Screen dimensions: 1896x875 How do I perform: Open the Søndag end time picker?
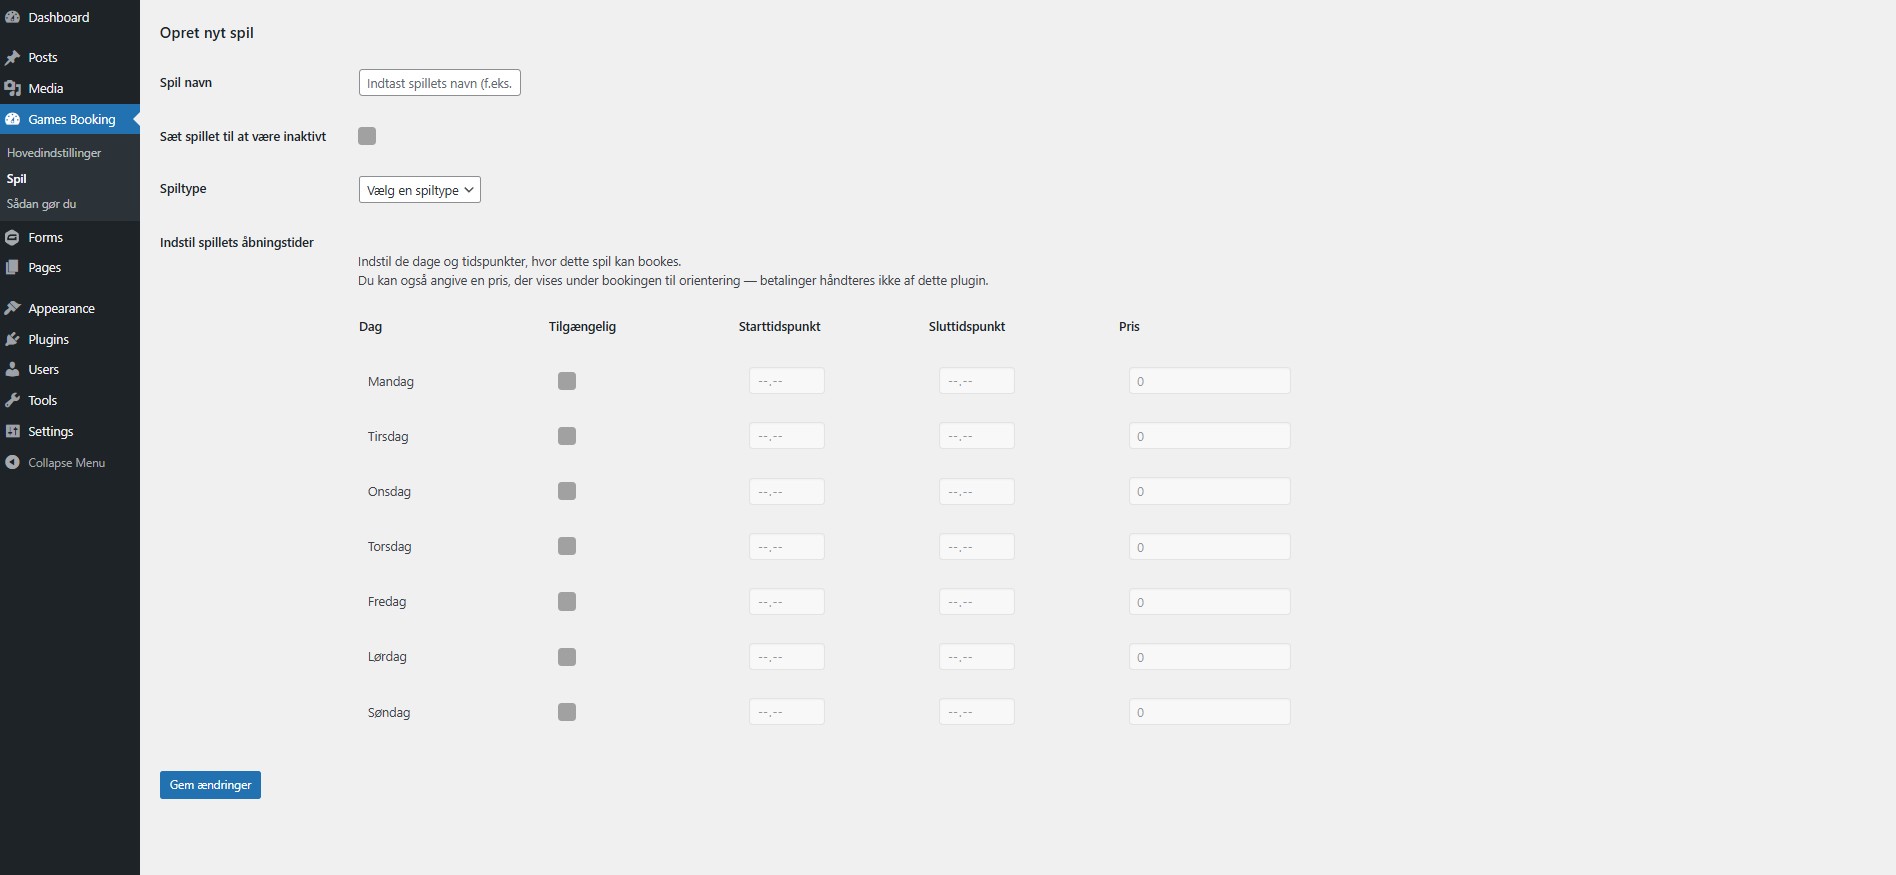point(976,712)
